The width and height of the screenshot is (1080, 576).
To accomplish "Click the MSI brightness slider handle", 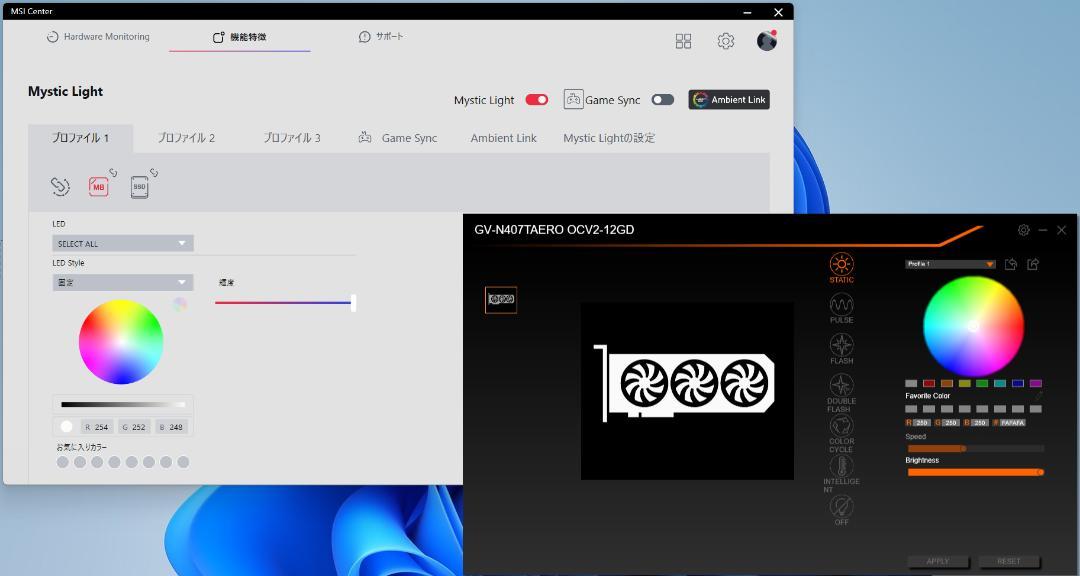I will tap(353, 302).
